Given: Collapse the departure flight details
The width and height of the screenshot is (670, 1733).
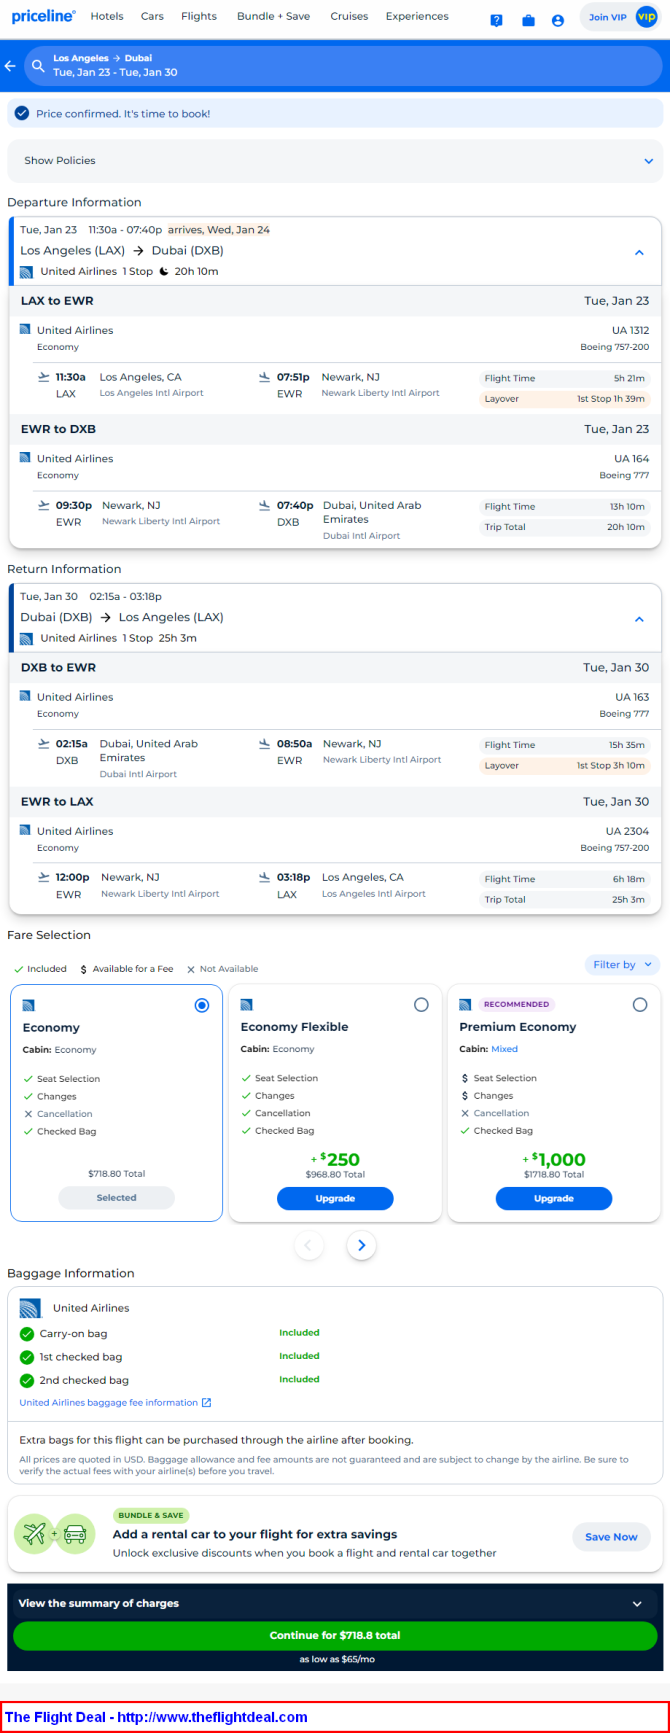Looking at the screenshot, I should 639,253.
